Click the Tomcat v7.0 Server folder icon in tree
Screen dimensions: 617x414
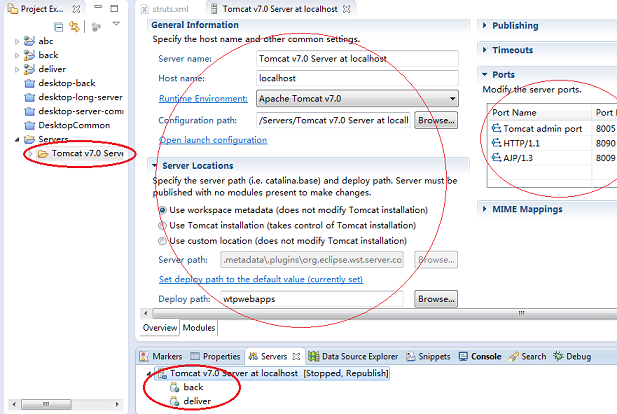(x=43, y=153)
